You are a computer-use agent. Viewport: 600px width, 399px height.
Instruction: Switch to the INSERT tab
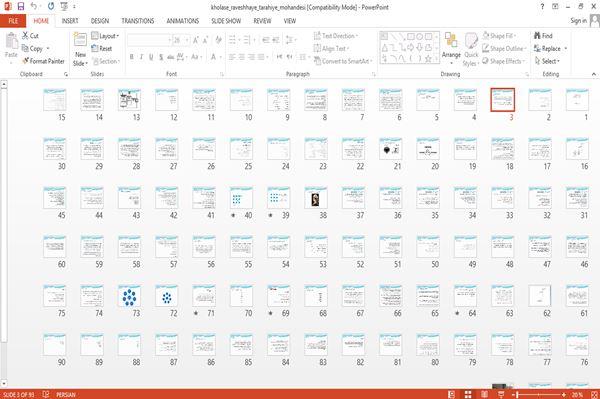(70, 21)
